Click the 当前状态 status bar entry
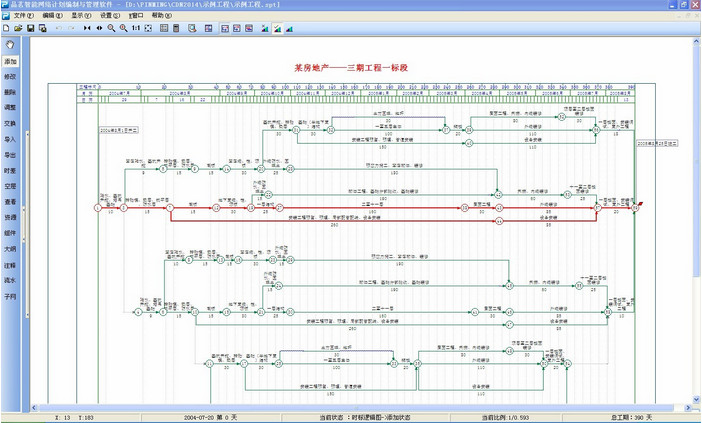The image size is (702, 423). pos(365,418)
